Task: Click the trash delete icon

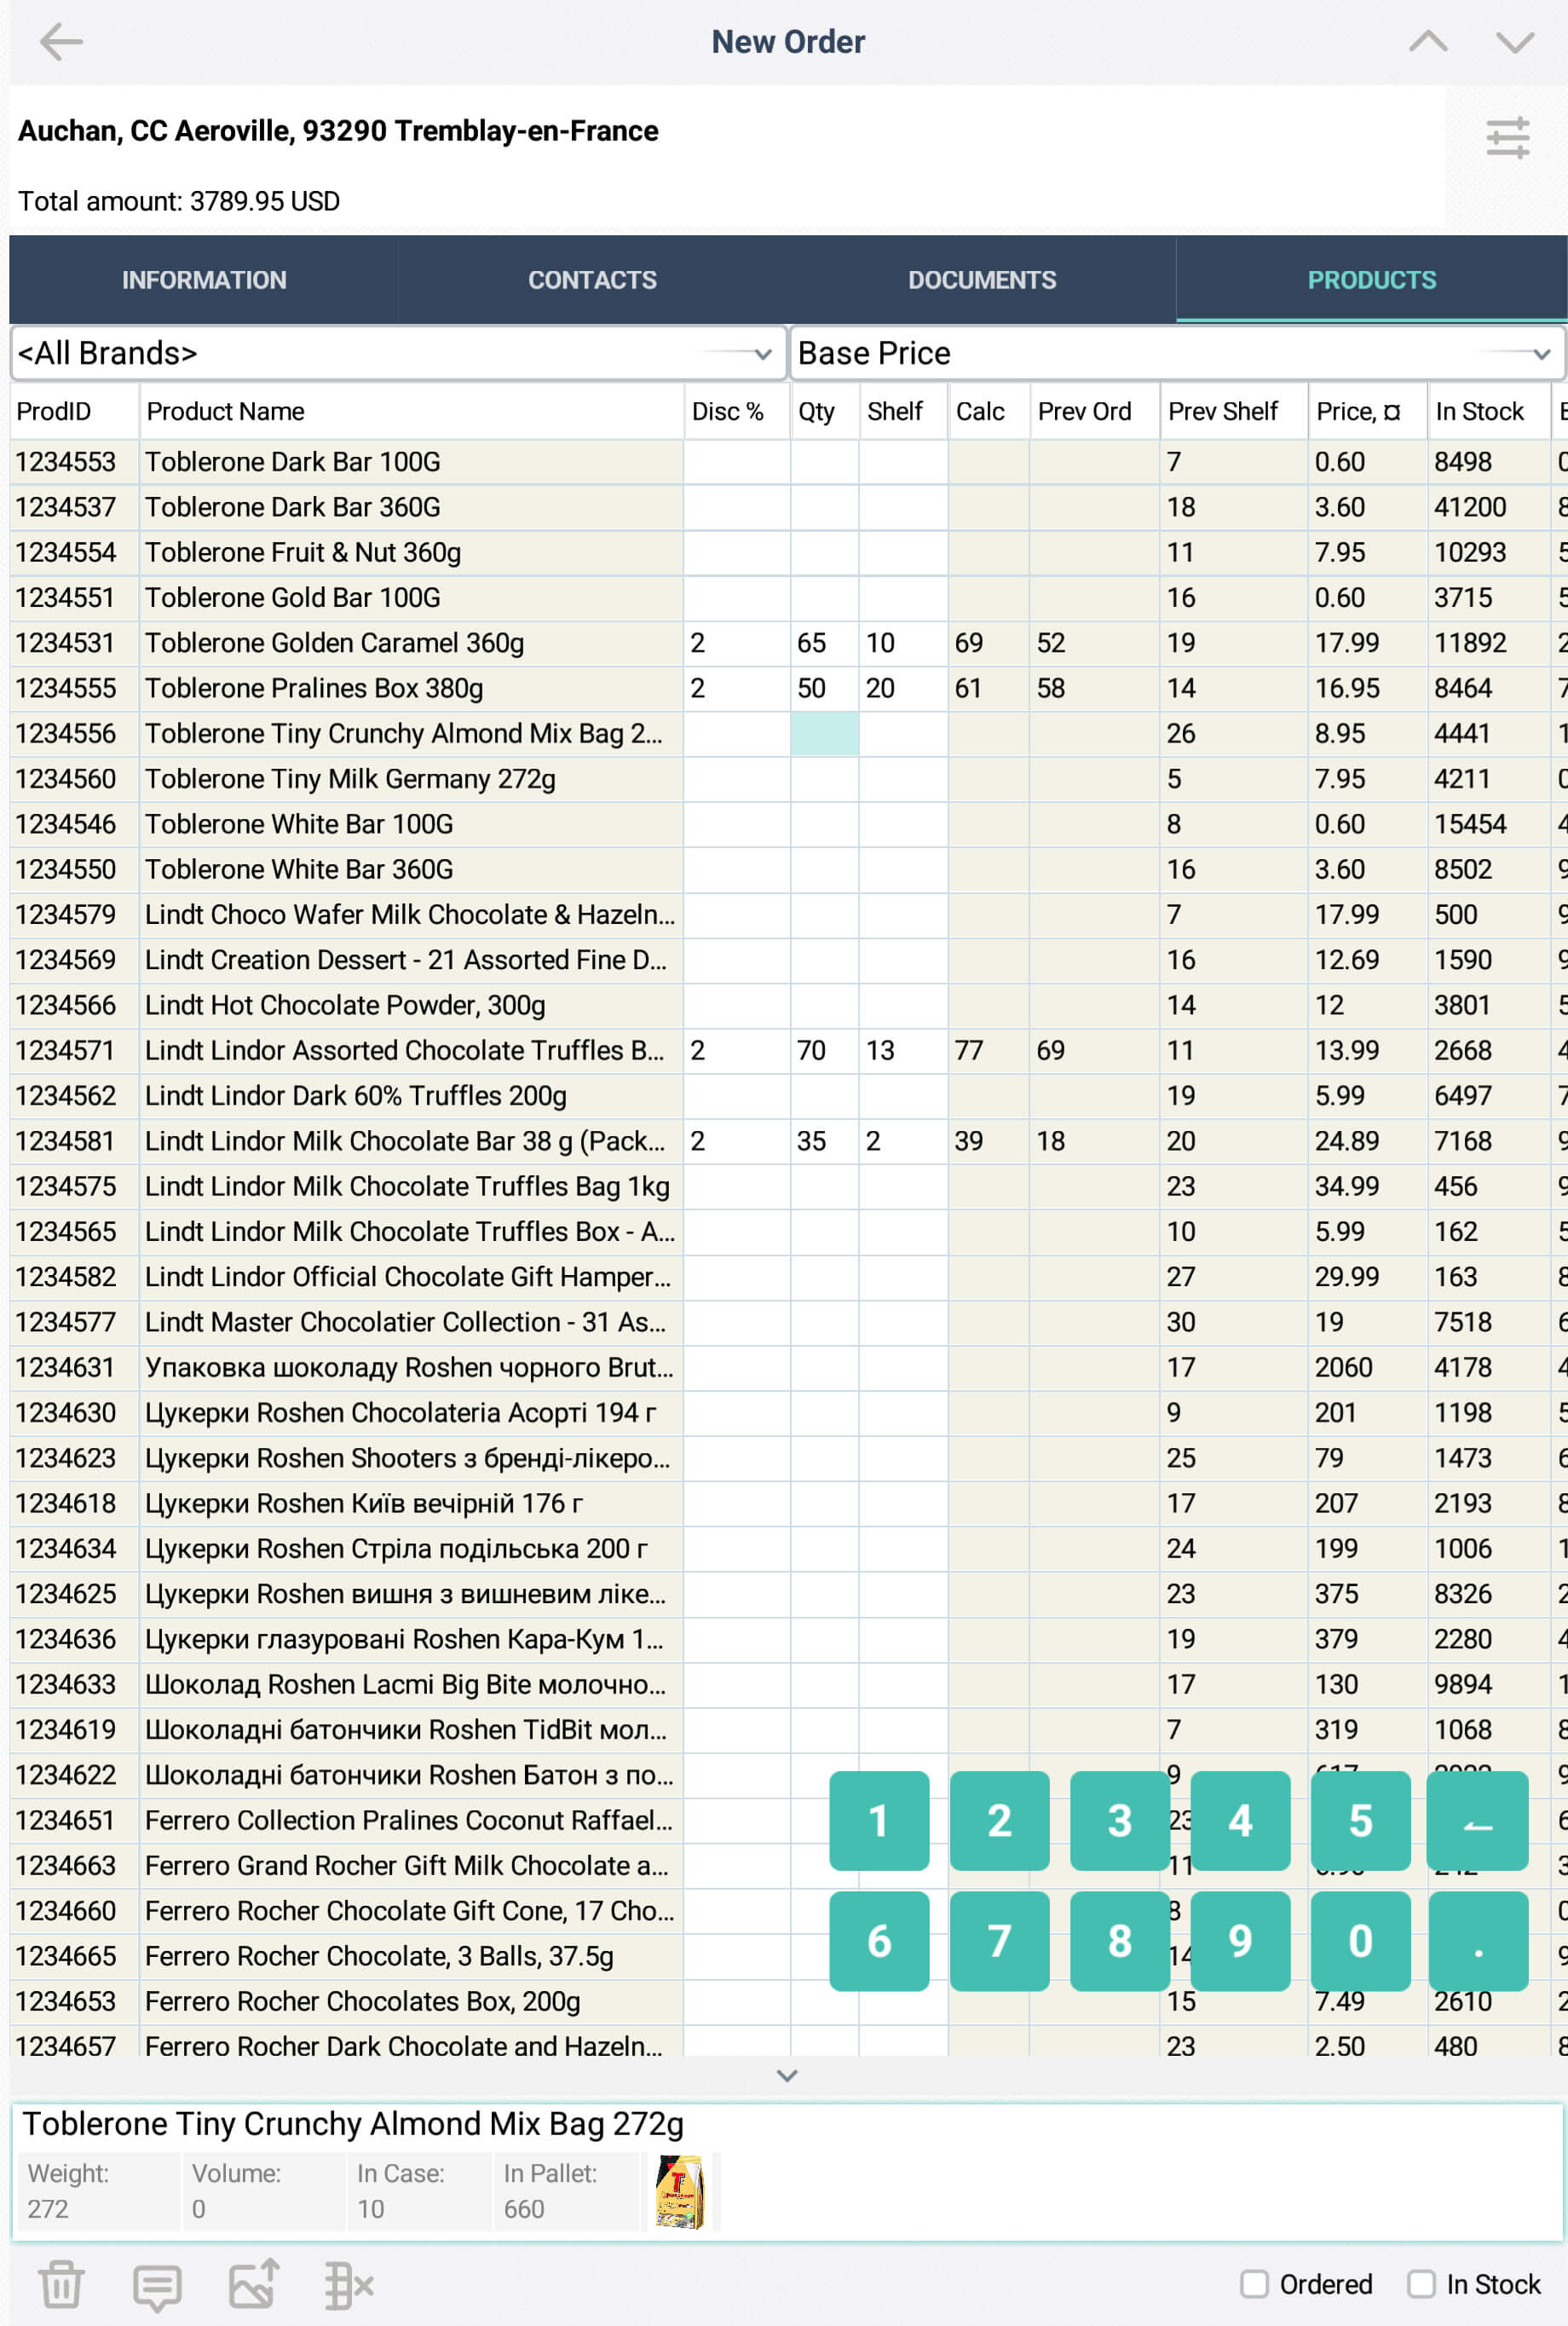Action: coord(61,2284)
